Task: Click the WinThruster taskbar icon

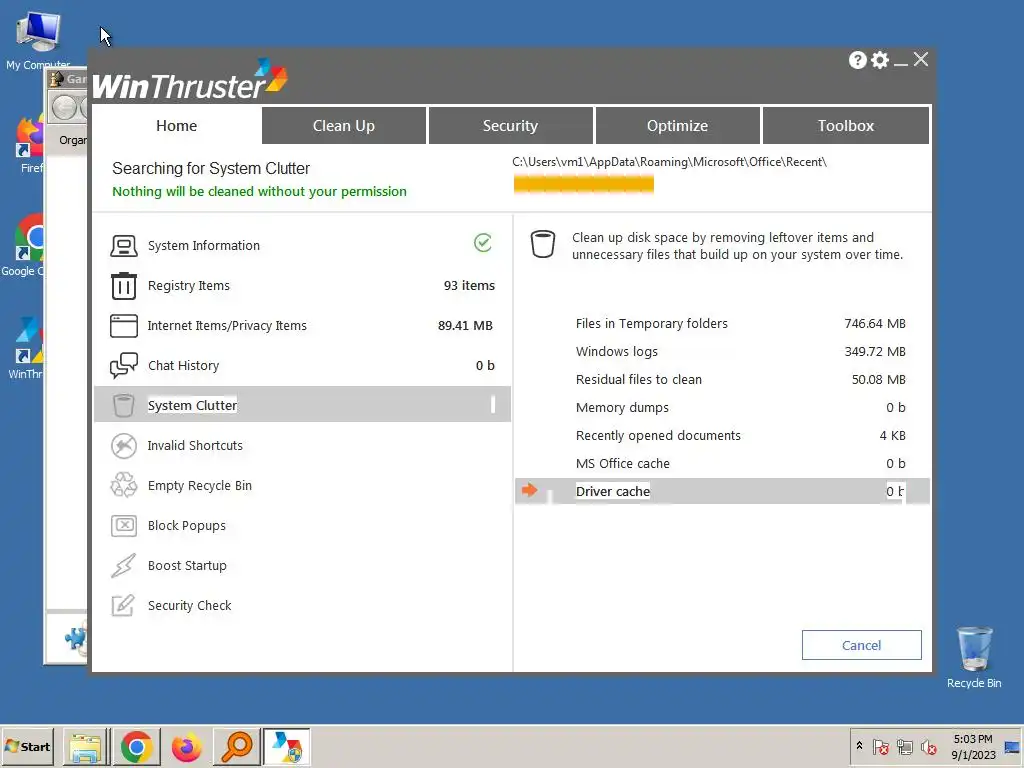Action: [287, 746]
